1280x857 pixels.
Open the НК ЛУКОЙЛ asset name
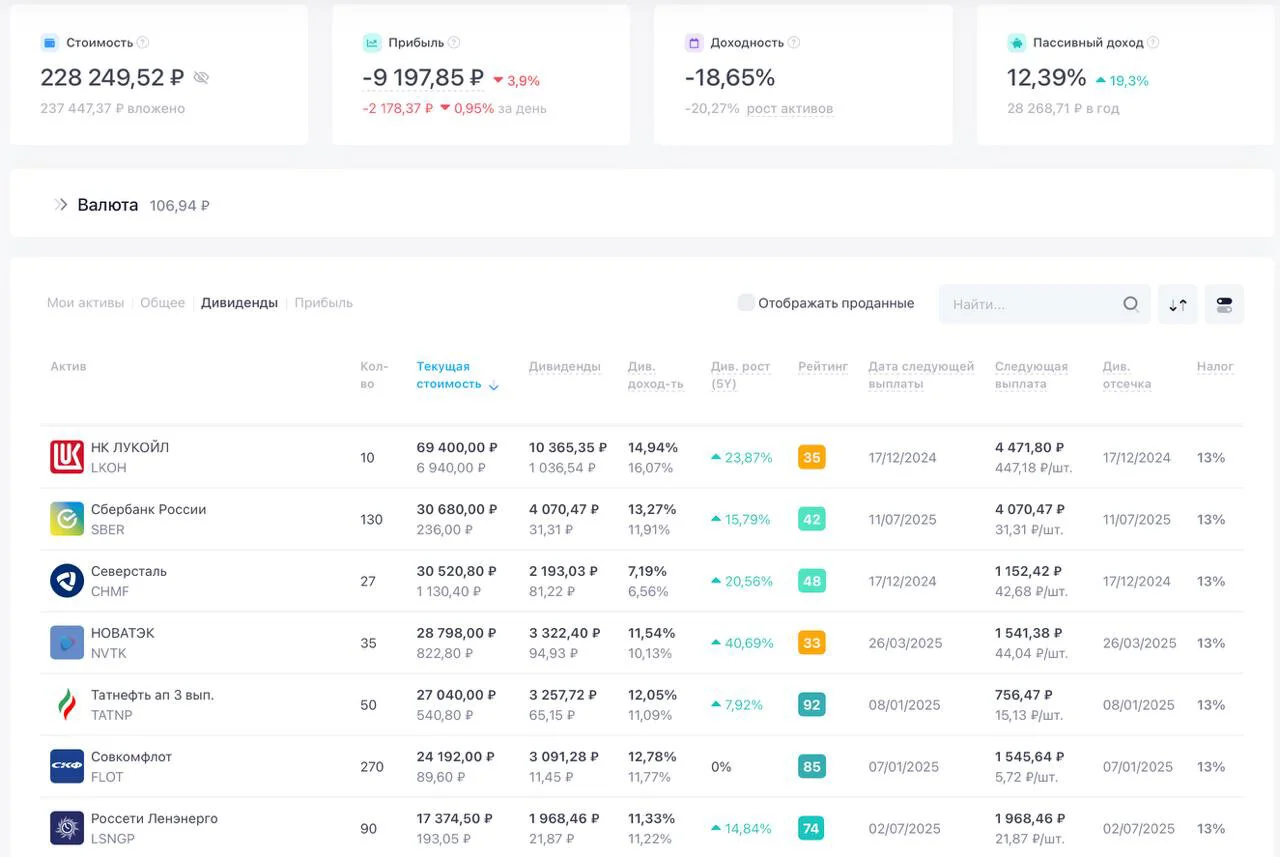130,448
